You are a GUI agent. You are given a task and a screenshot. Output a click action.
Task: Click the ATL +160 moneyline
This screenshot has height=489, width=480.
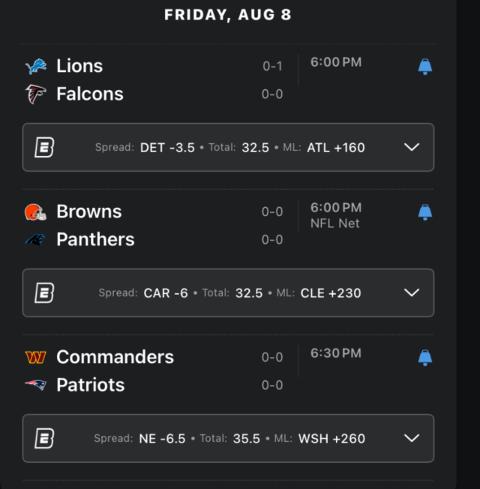(336, 148)
